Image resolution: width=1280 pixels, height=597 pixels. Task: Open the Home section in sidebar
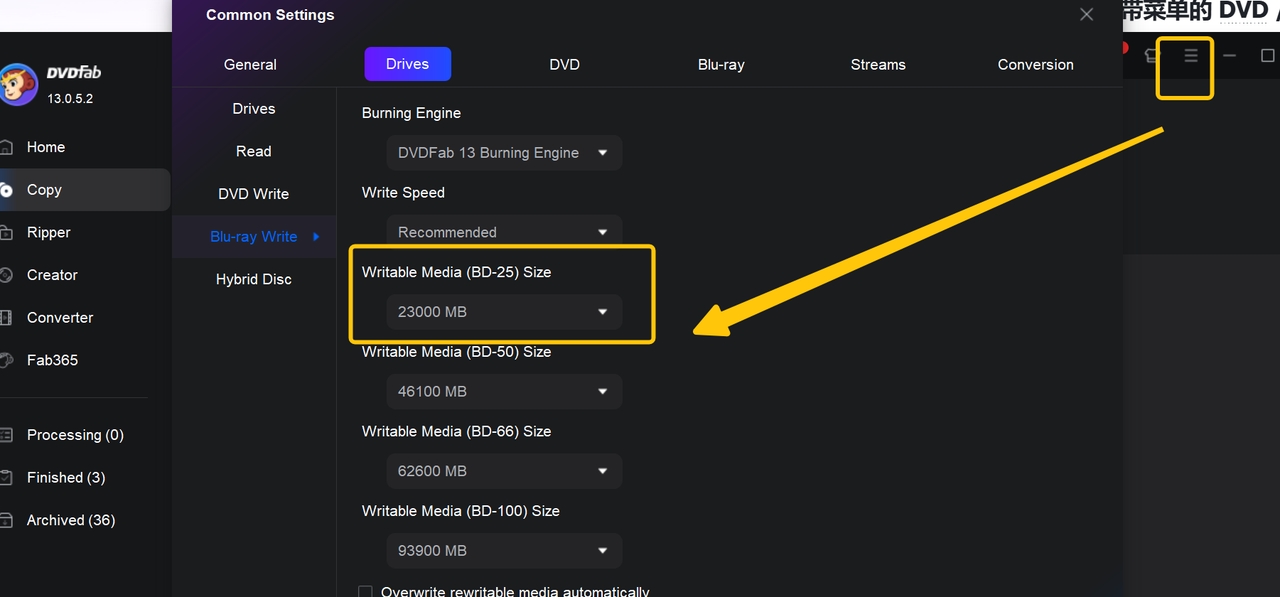pyautogui.click(x=44, y=147)
